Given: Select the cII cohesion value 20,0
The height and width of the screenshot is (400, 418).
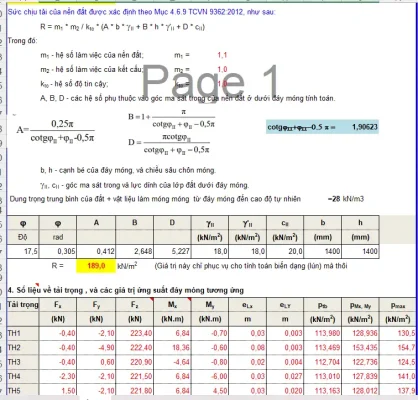Looking at the screenshot, I should click(x=285, y=251).
